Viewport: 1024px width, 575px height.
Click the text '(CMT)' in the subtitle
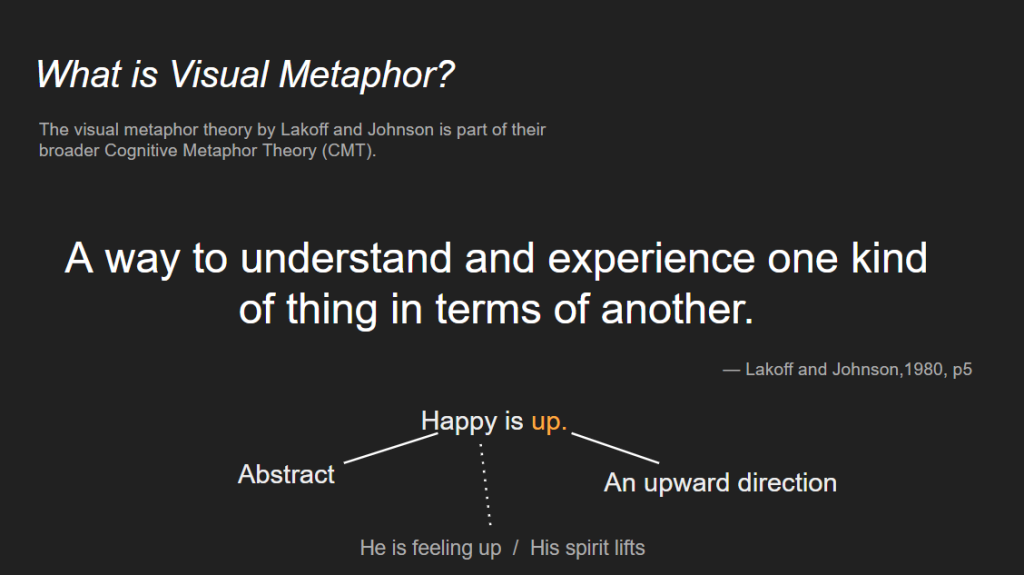[347, 151]
